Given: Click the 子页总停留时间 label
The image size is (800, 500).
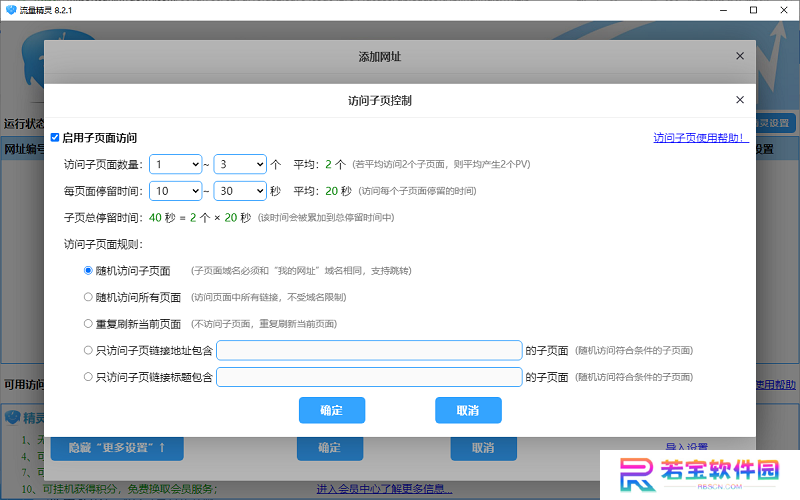Looking at the screenshot, I should pyautogui.click(x=103, y=218).
